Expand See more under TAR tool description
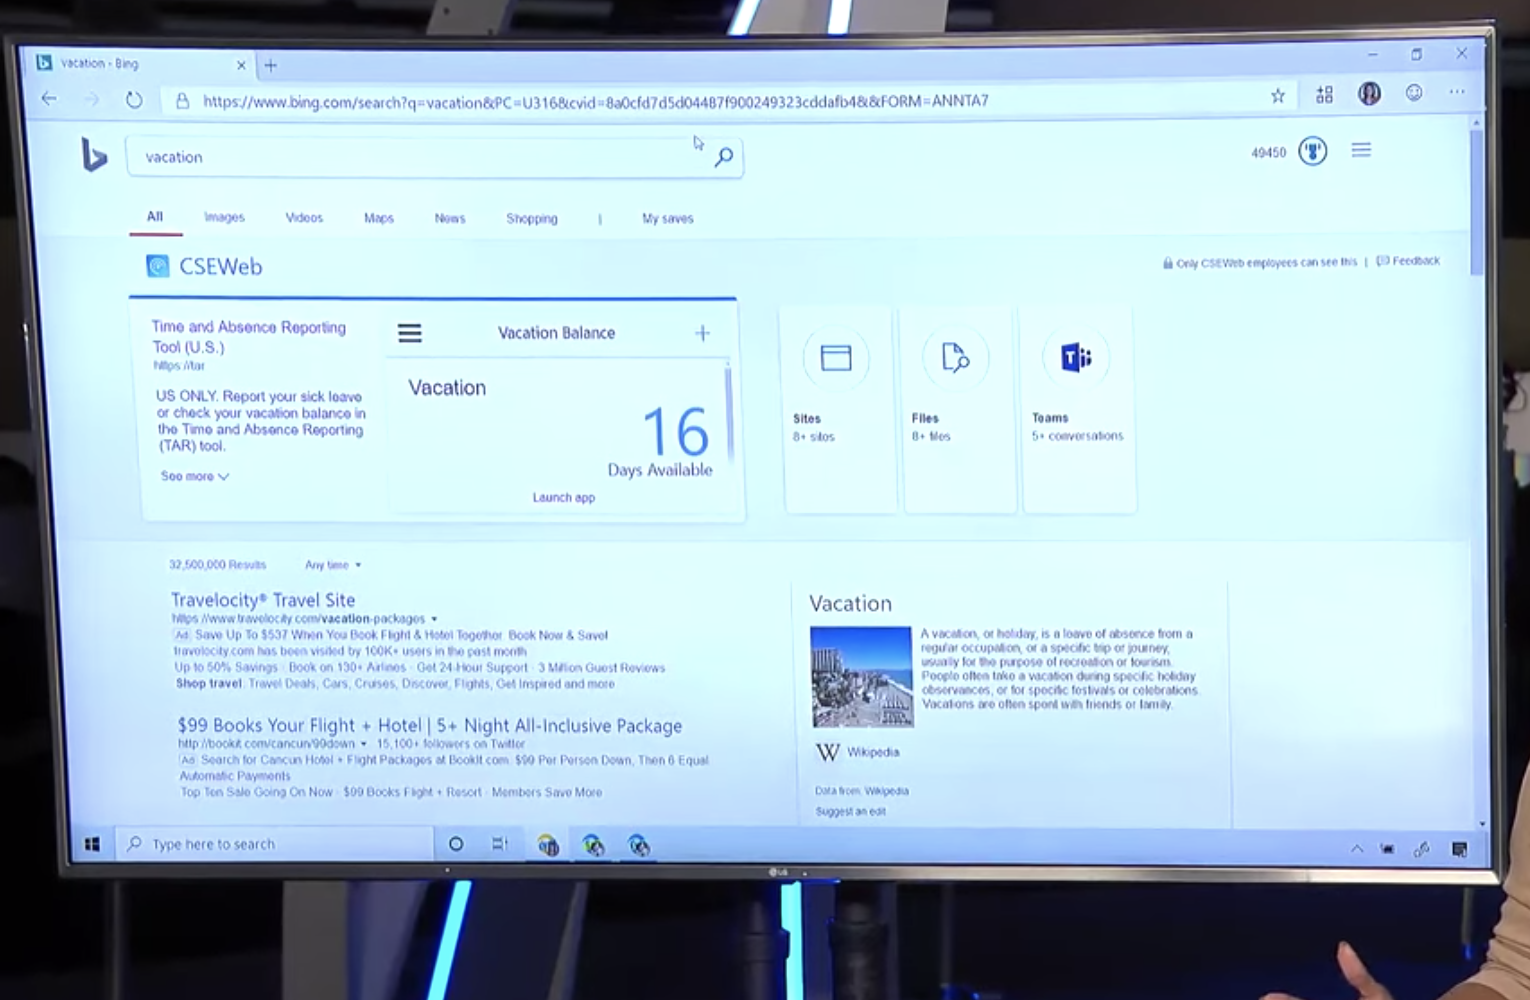This screenshot has width=1530, height=1000. 195,476
